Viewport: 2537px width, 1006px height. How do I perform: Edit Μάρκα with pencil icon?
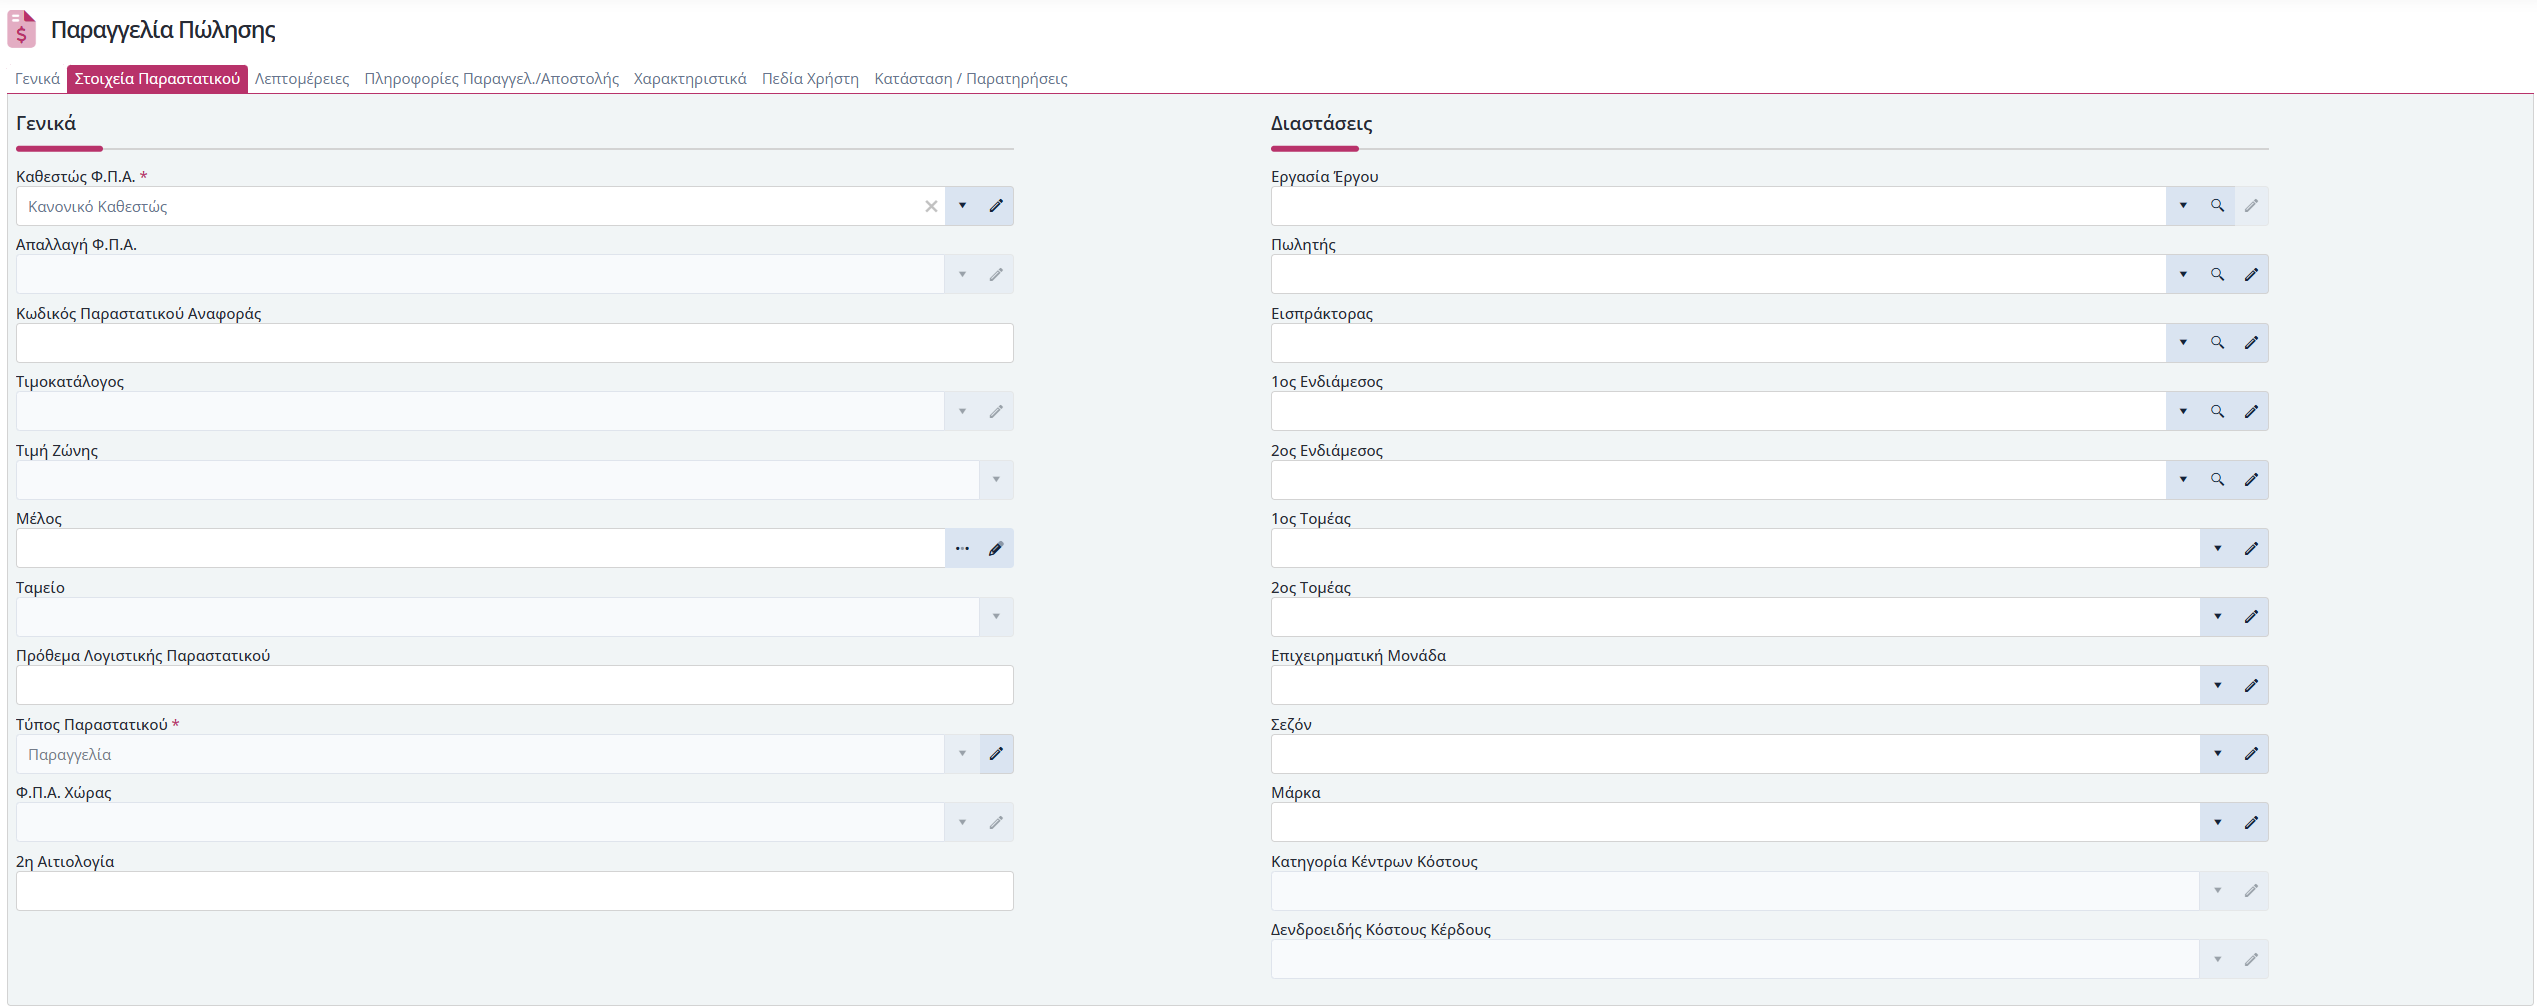pyautogui.click(x=2251, y=822)
